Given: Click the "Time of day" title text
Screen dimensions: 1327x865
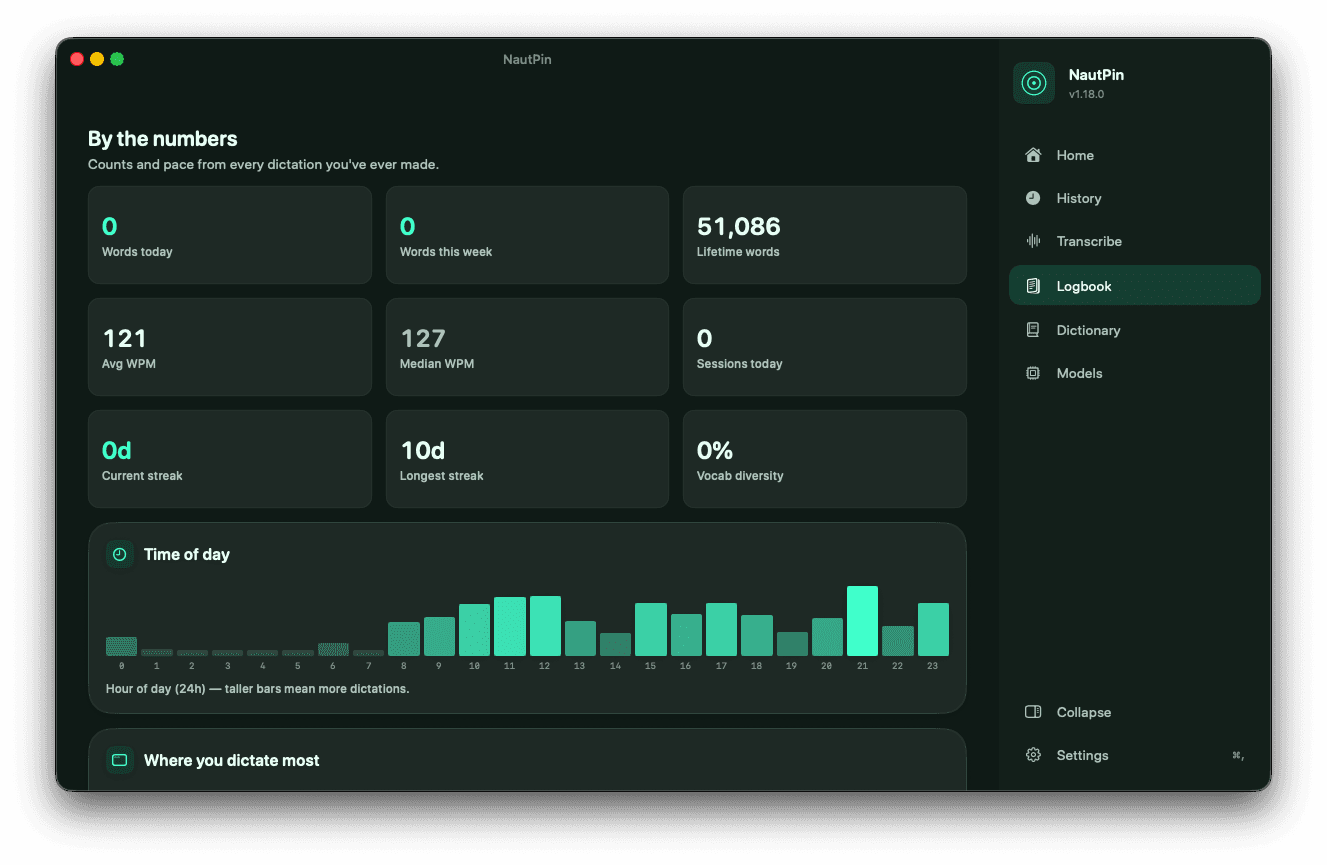Looking at the screenshot, I should [187, 554].
